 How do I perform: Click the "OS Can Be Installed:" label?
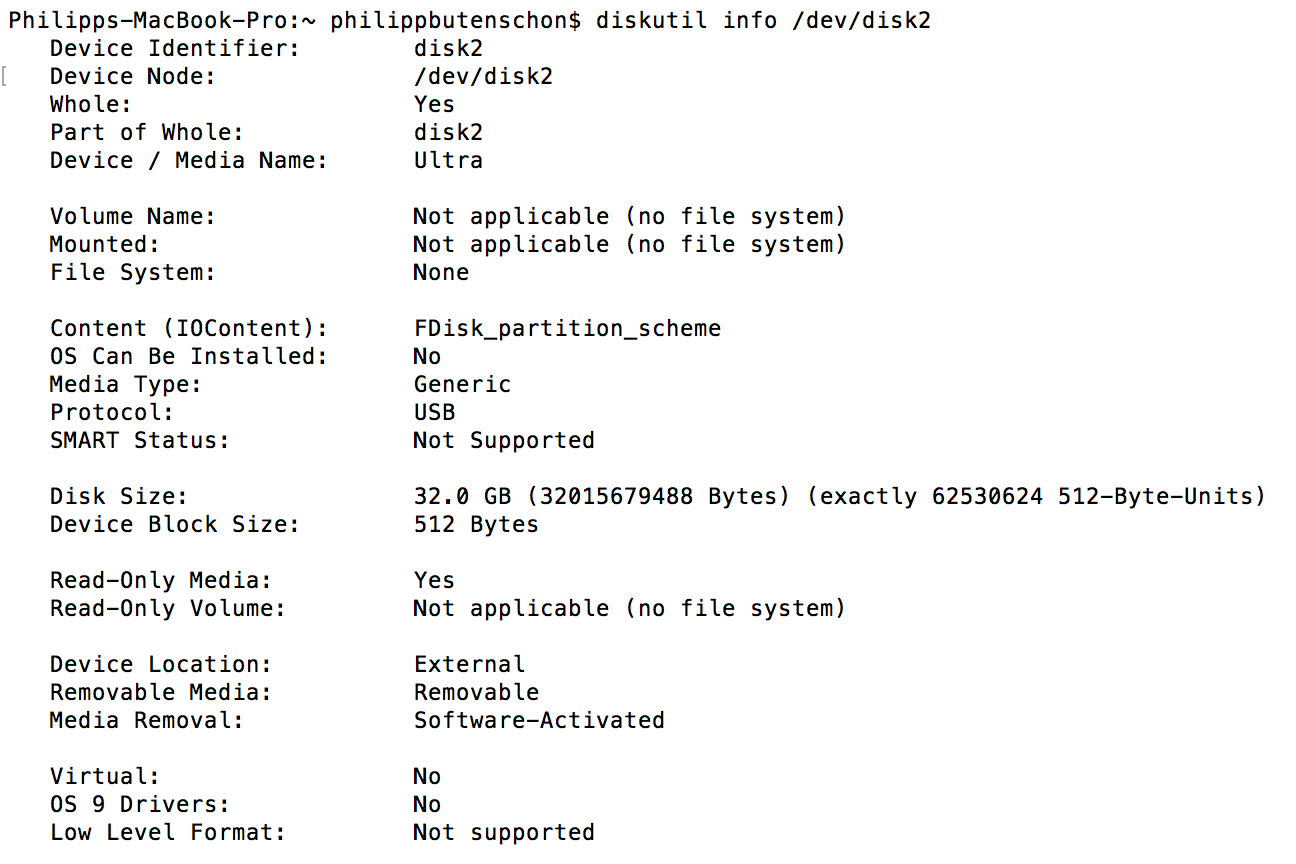[188, 356]
